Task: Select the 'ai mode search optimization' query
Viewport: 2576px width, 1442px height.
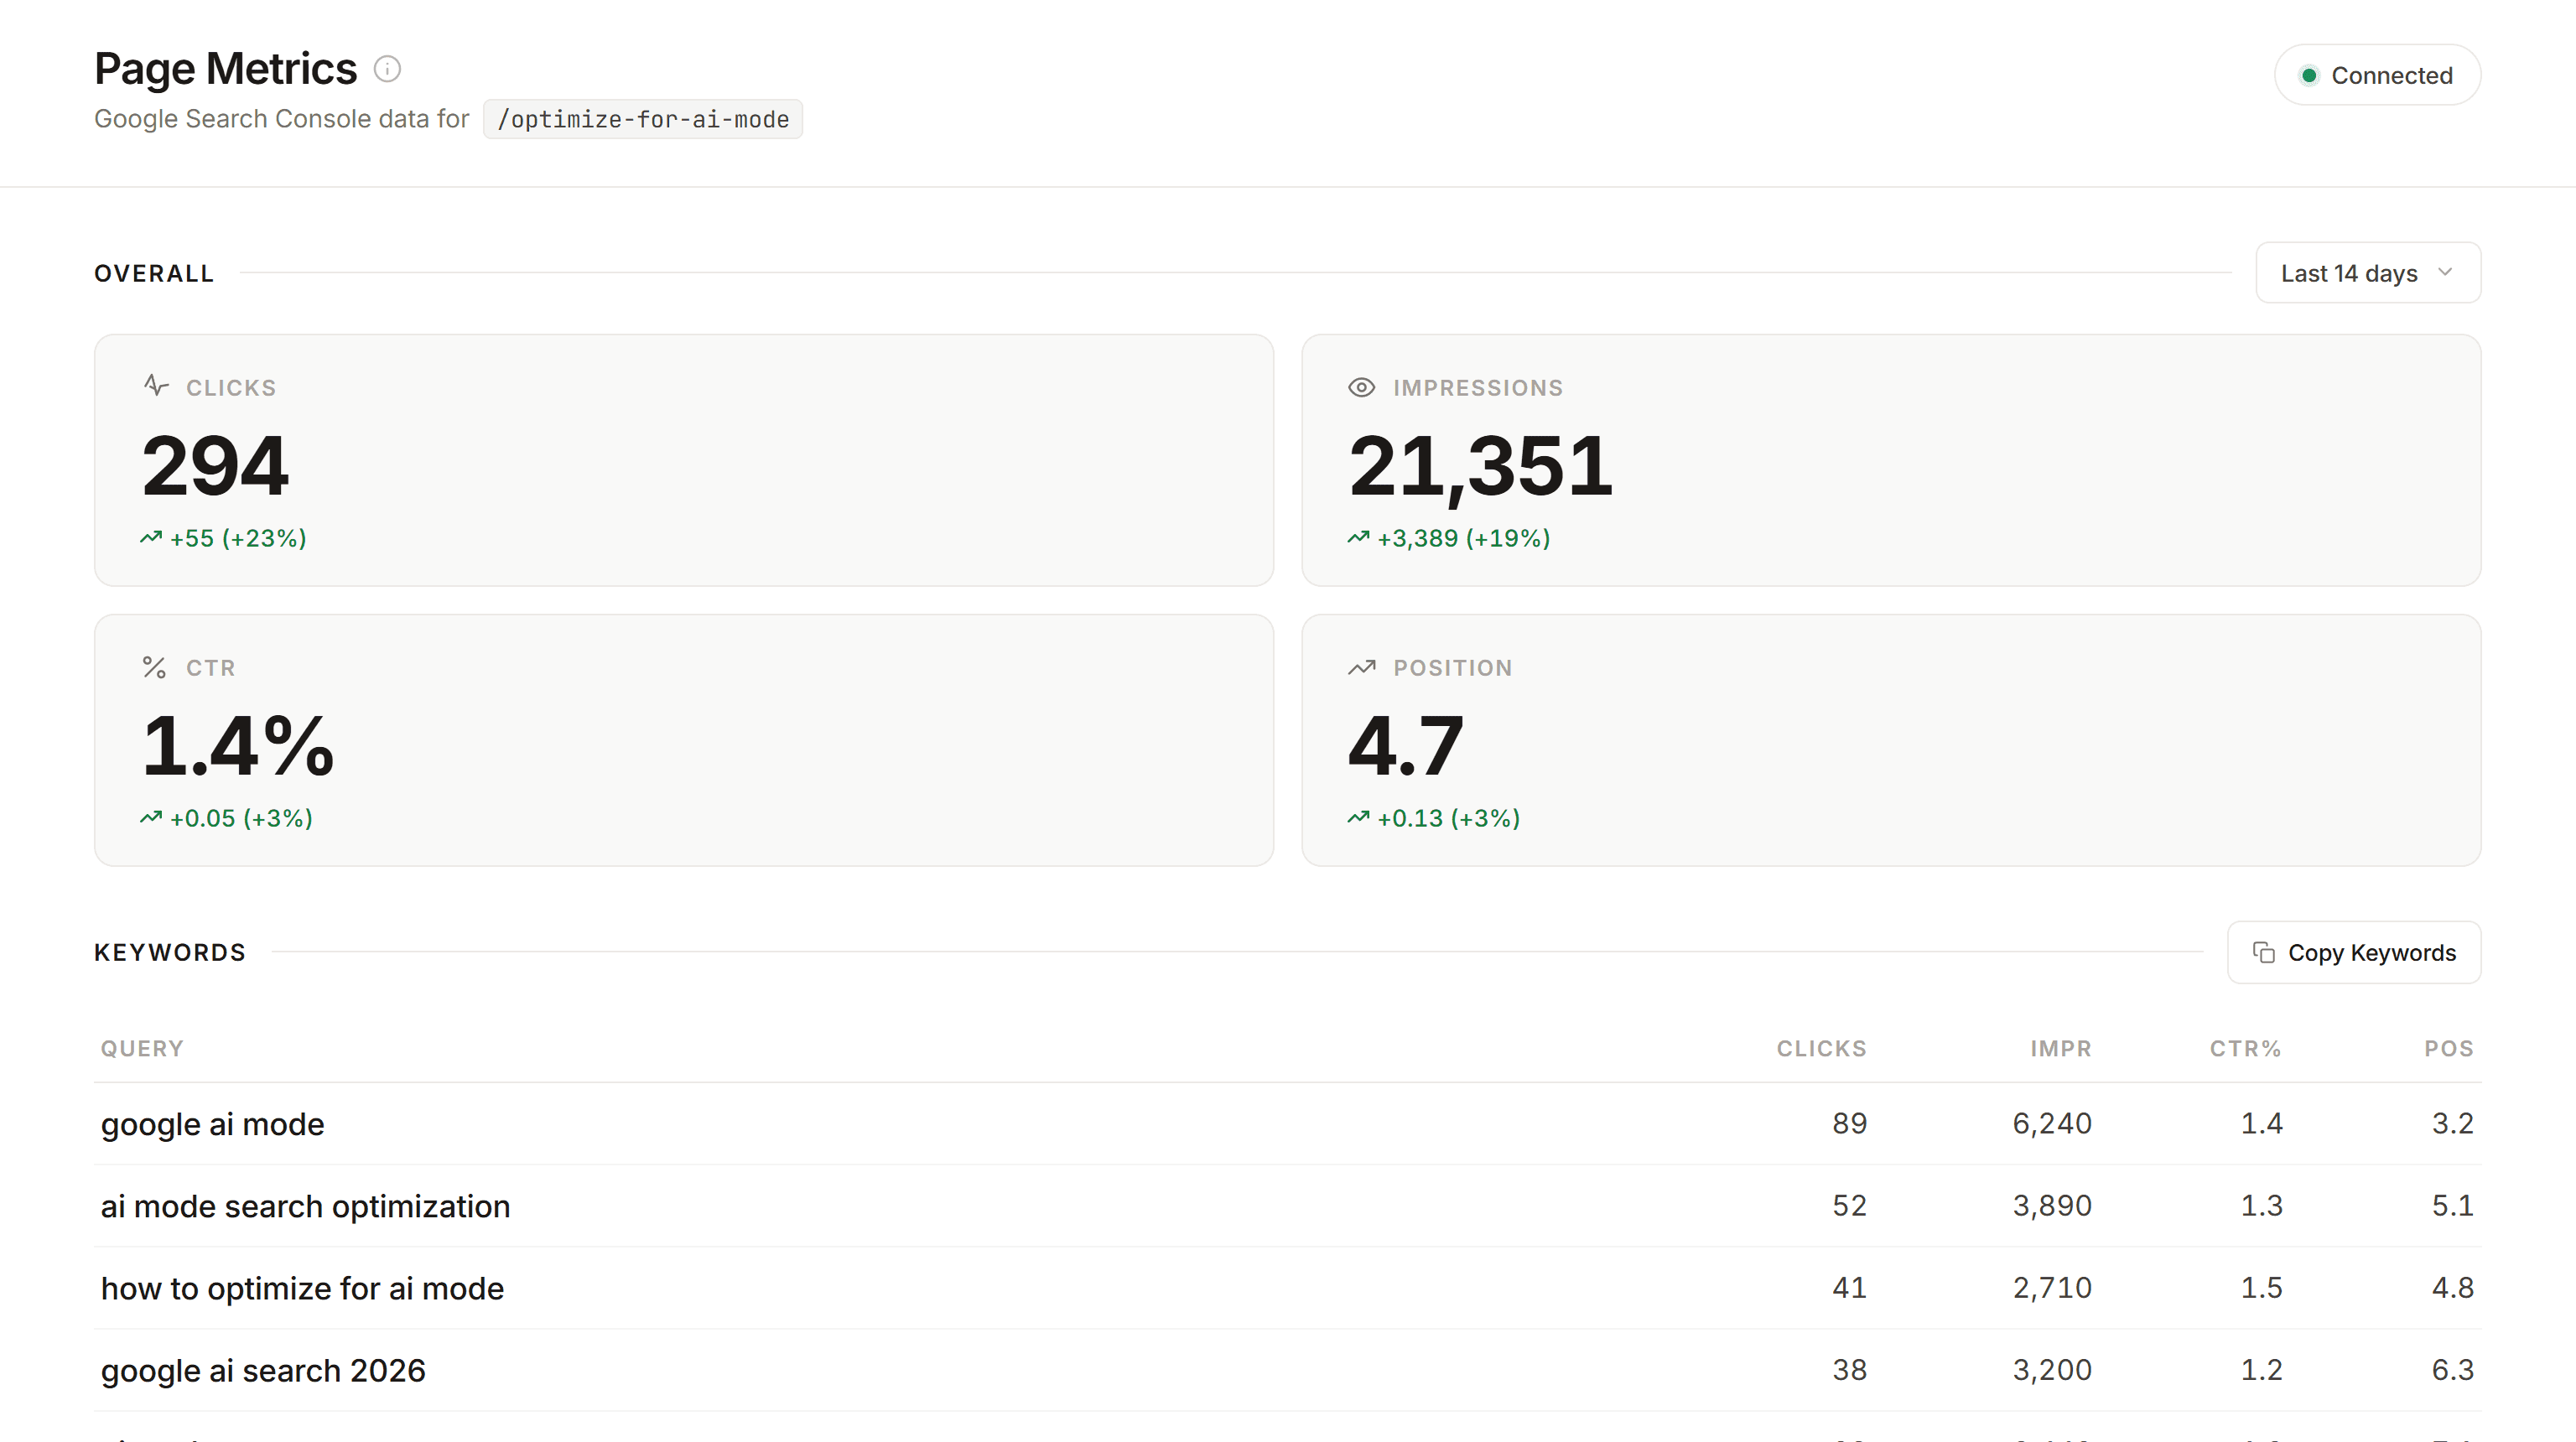Action: [x=305, y=1206]
